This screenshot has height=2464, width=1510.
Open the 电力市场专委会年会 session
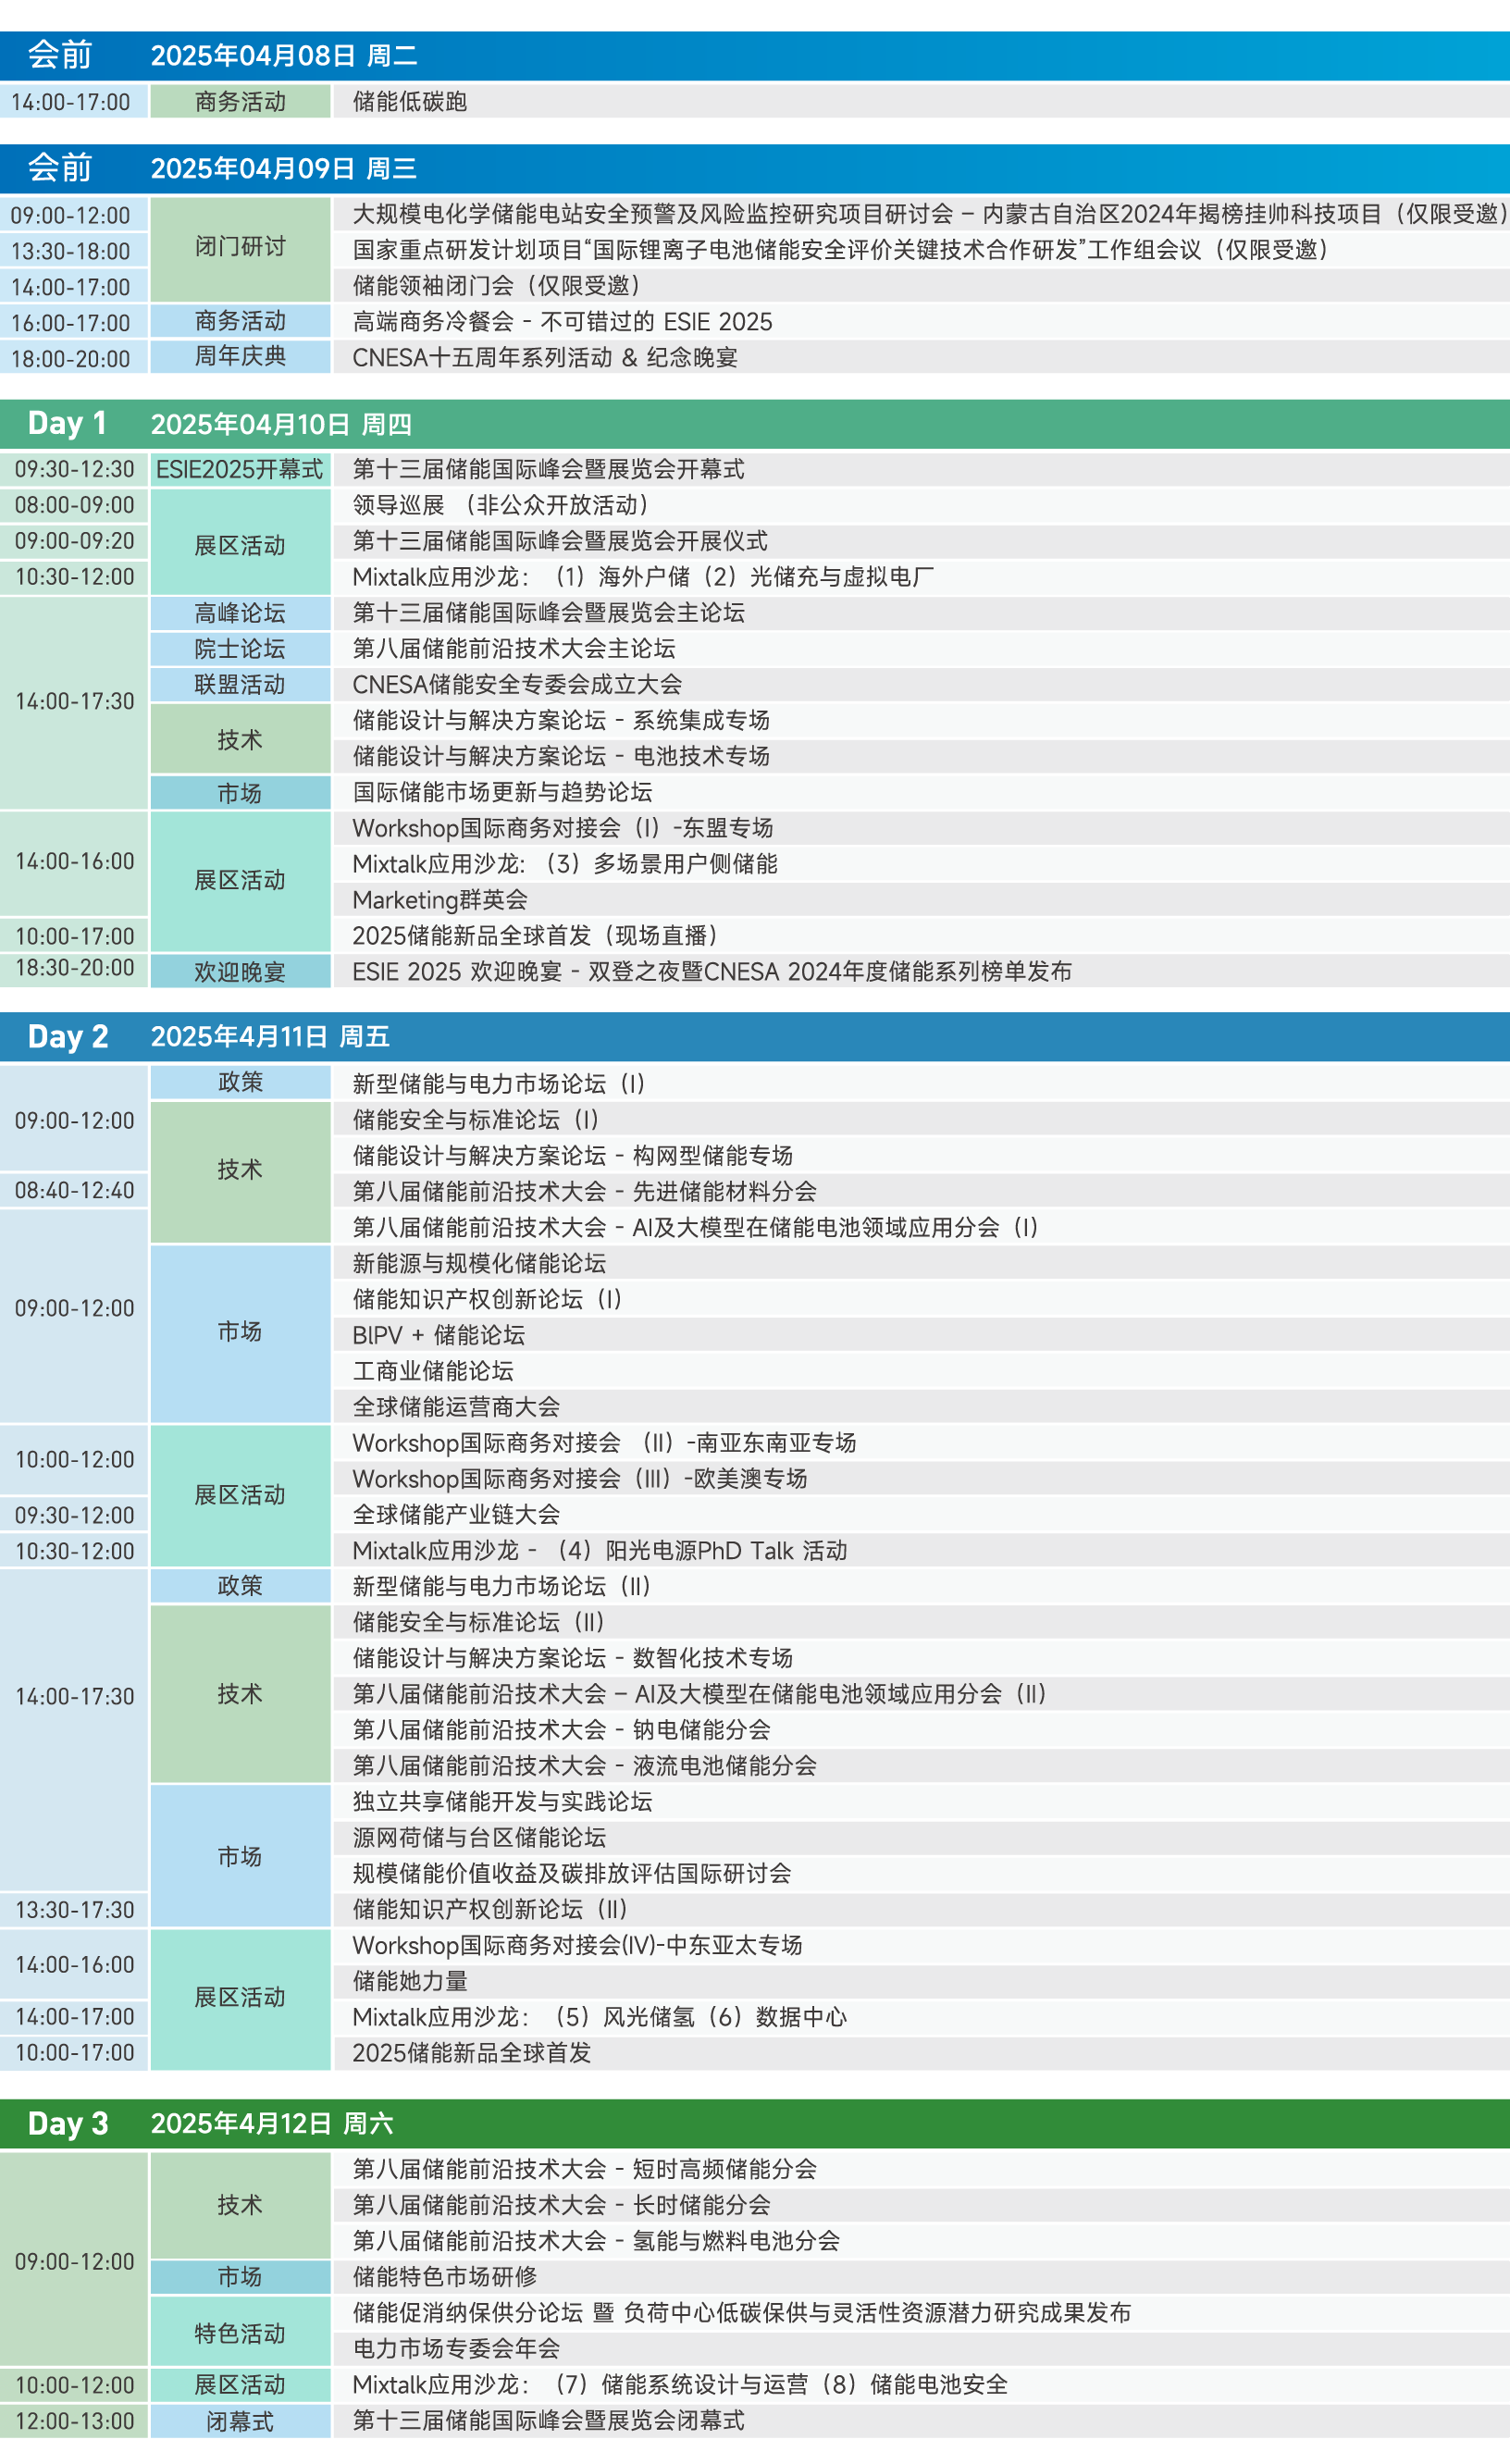click(456, 2349)
